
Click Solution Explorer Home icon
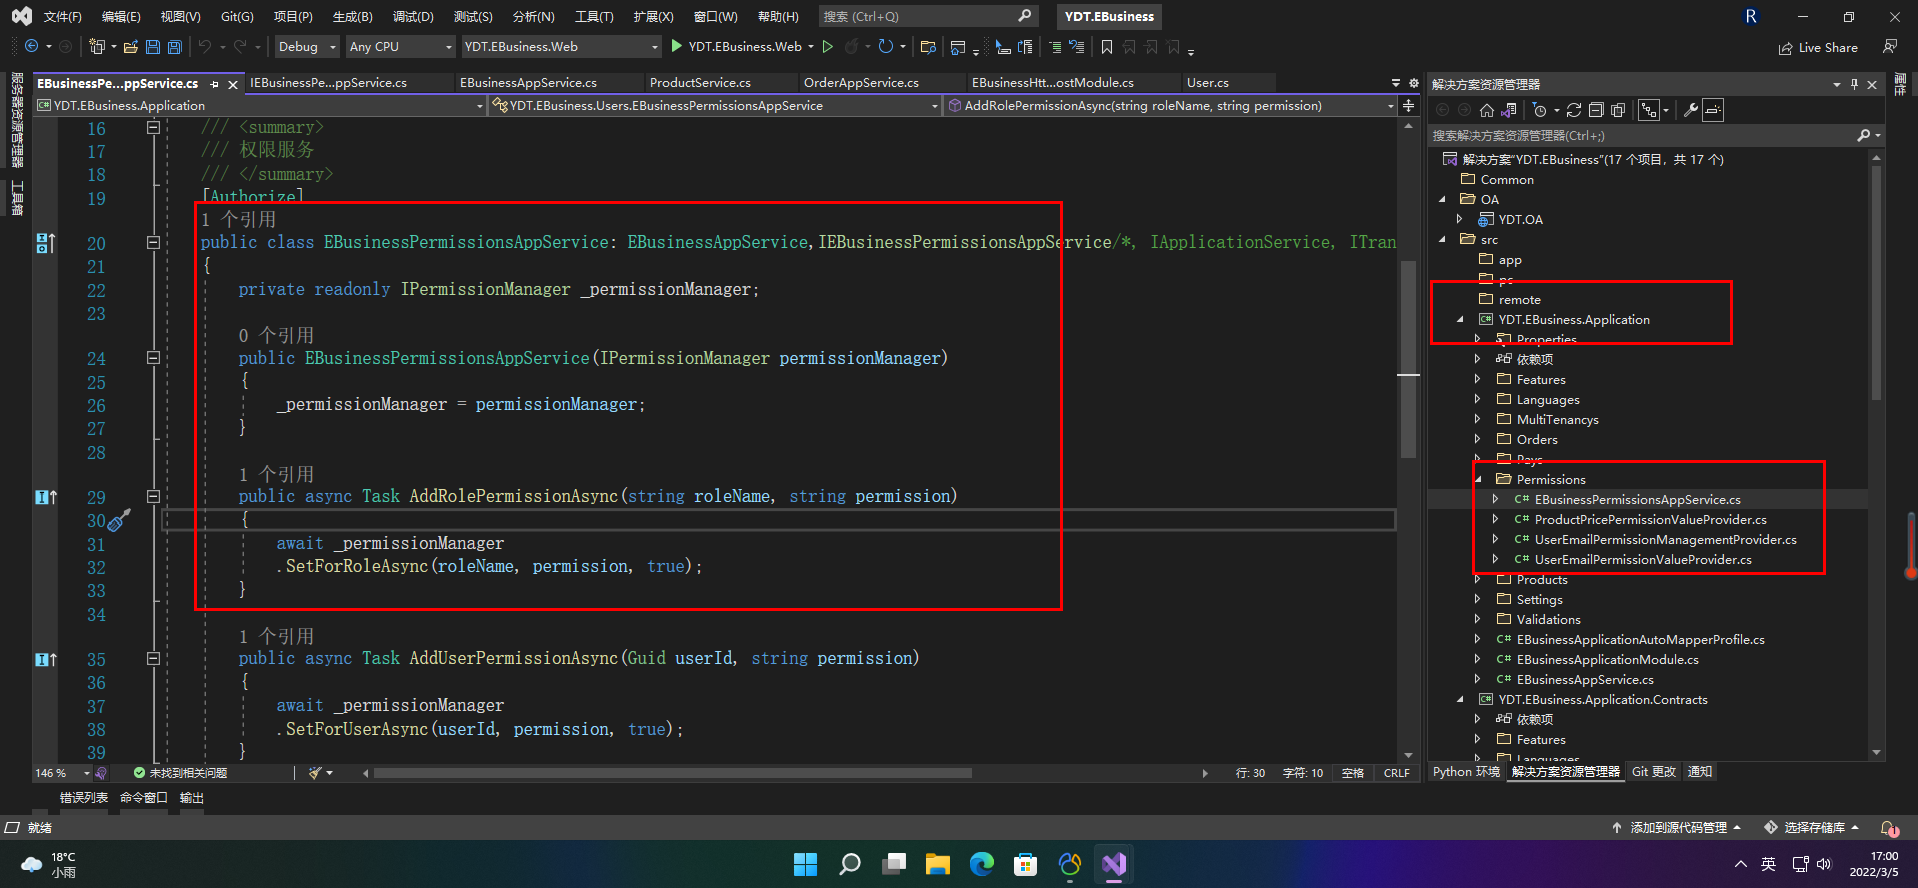click(1487, 110)
